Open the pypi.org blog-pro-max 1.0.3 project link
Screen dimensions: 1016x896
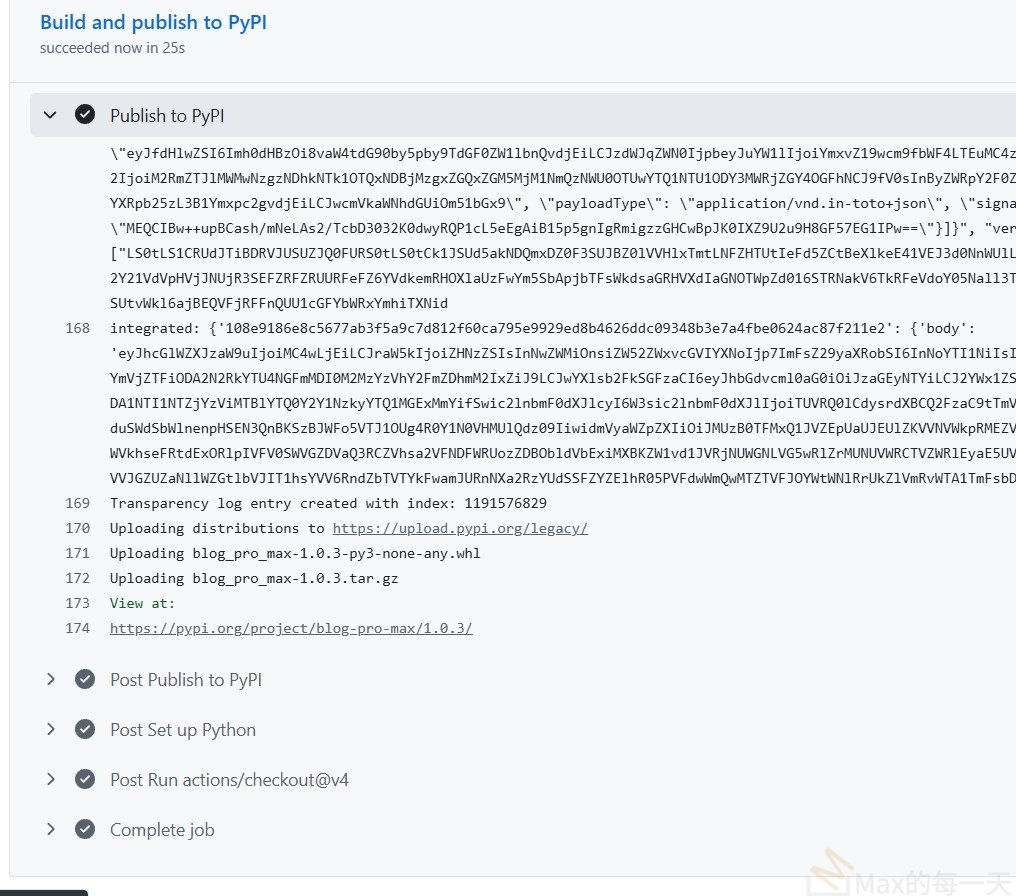tap(291, 628)
